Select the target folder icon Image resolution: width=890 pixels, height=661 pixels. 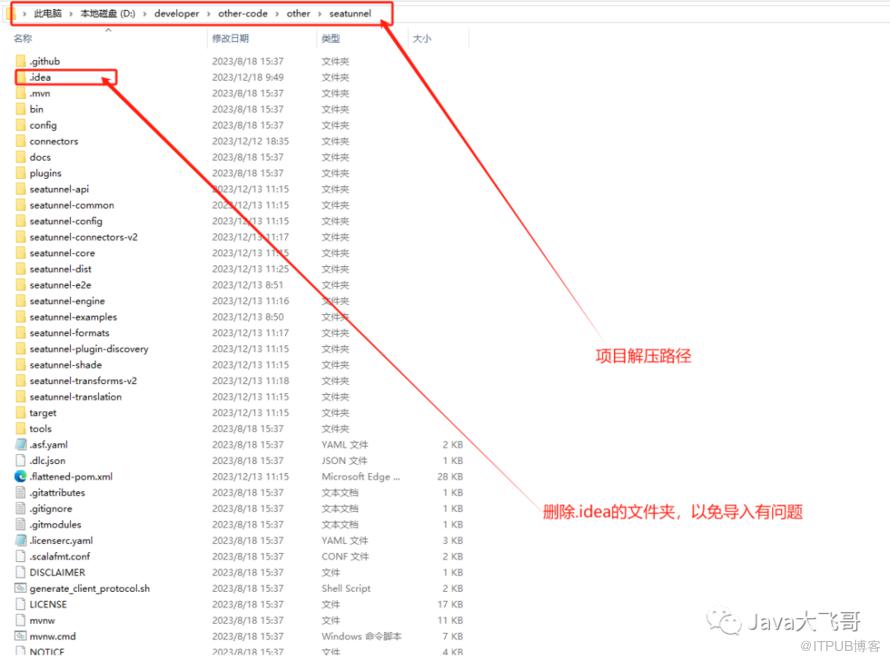coord(21,412)
